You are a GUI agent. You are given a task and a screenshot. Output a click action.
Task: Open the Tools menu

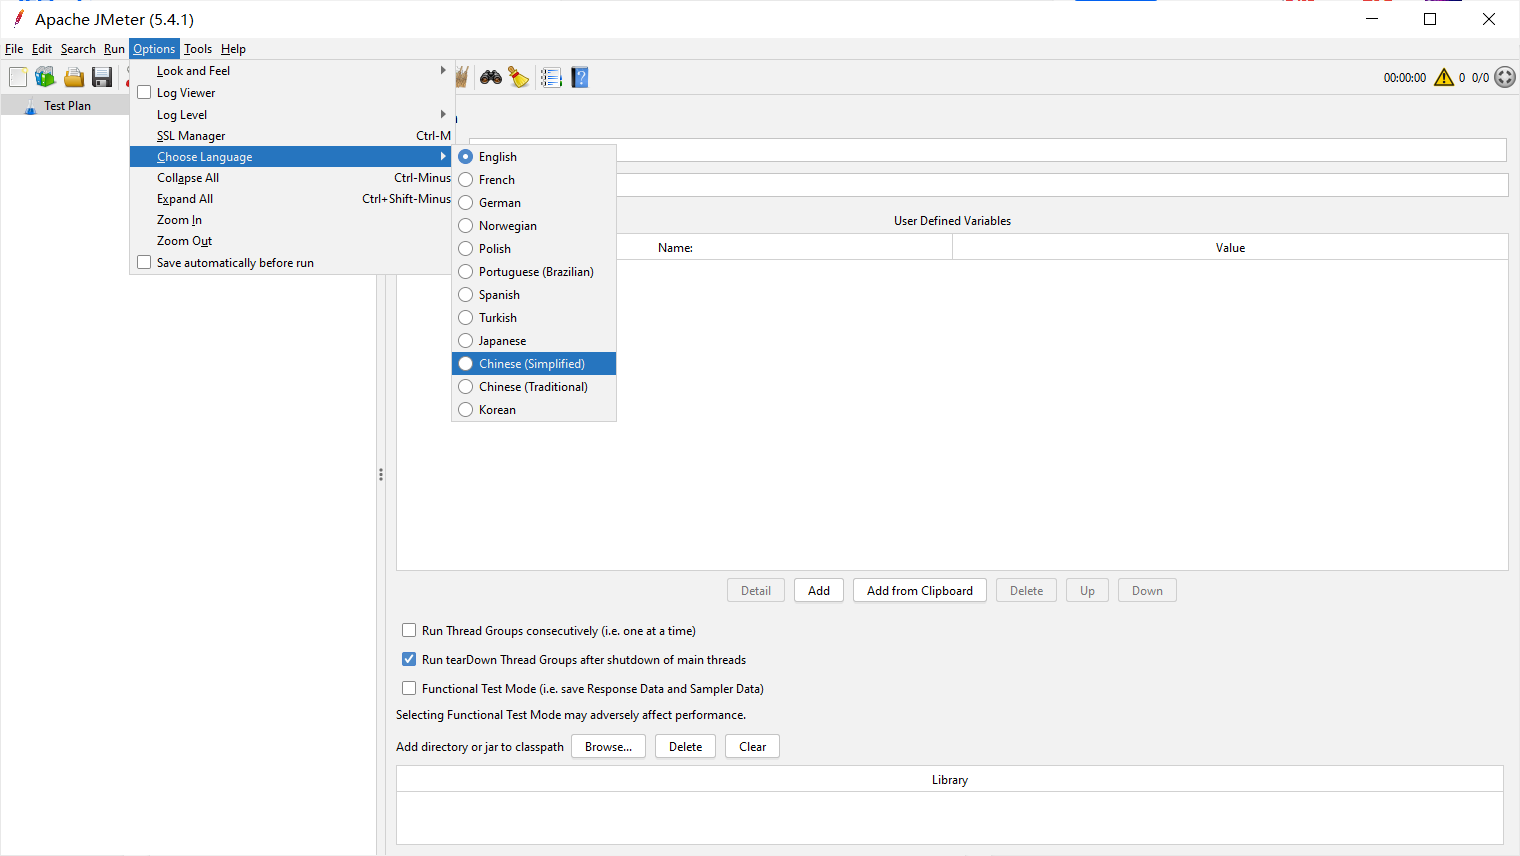[198, 49]
